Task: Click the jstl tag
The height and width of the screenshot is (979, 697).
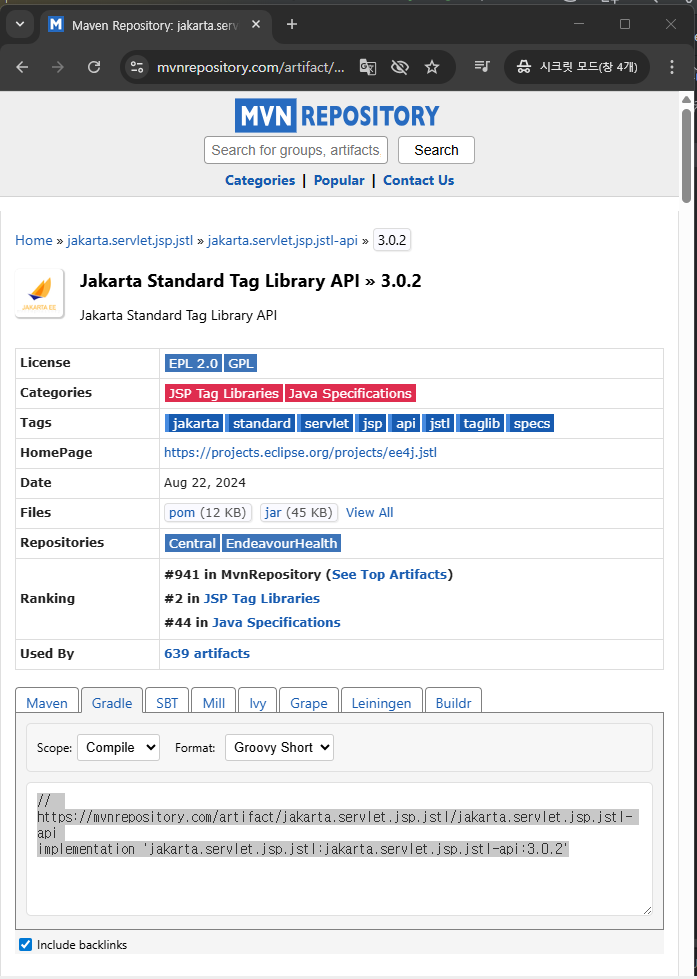Action: coord(438,423)
